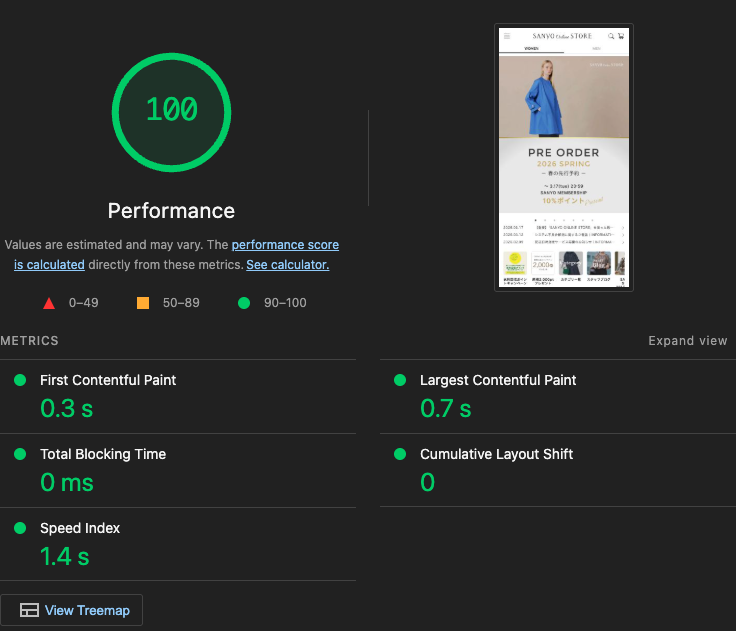Image resolution: width=736 pixels, height=631 pixels.
Task: Open the "See calculator" link
Action: [x=287, y=265]
